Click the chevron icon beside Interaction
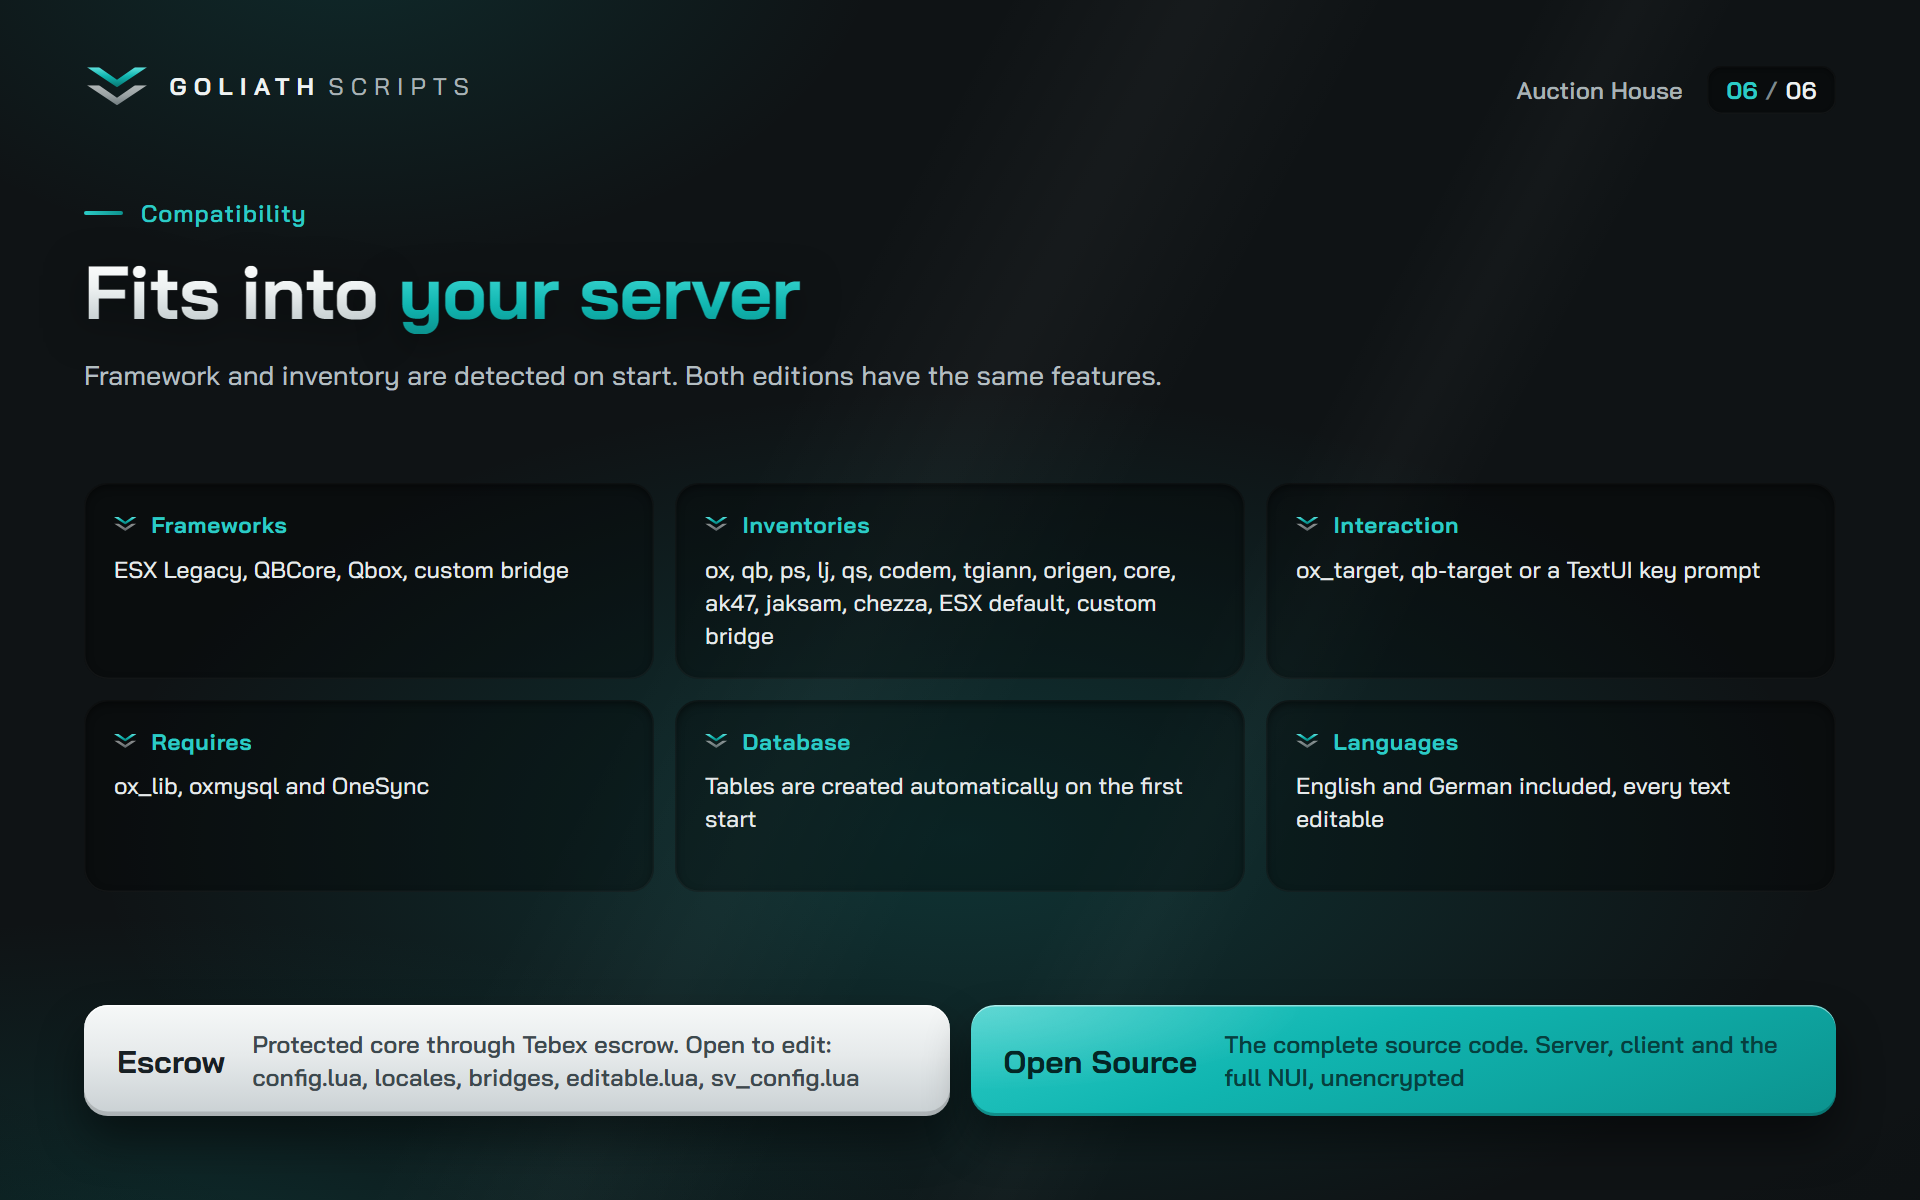The width and height of the screenshot is (1920, 1200). pyautogui.click(x=1307, y=524)
